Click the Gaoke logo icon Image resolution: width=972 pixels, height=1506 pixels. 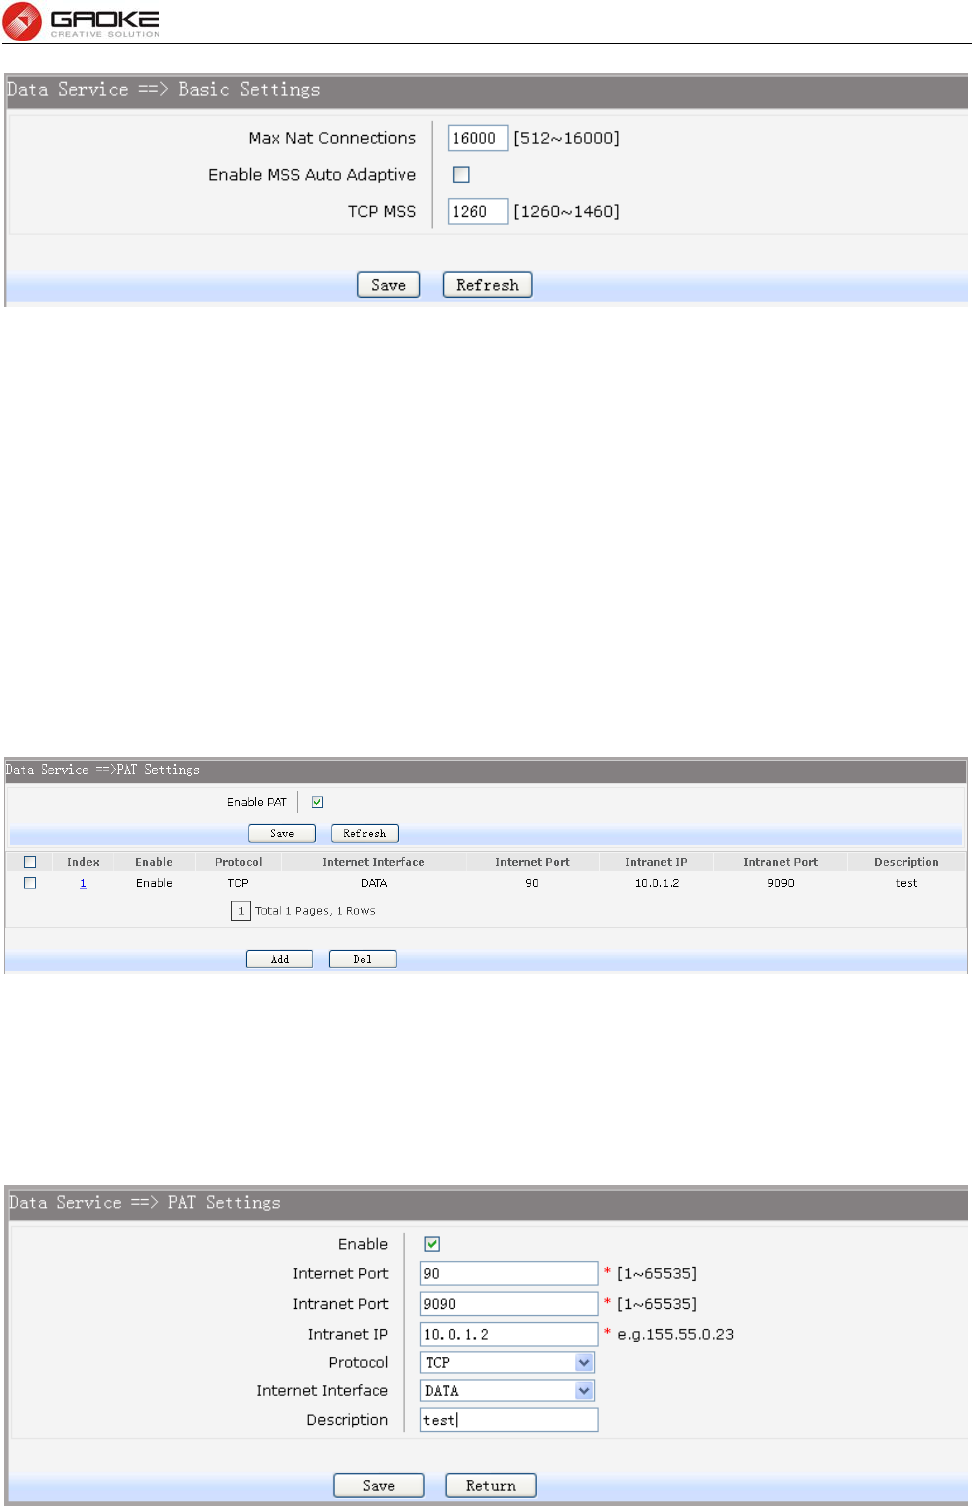tap(22, 21)
